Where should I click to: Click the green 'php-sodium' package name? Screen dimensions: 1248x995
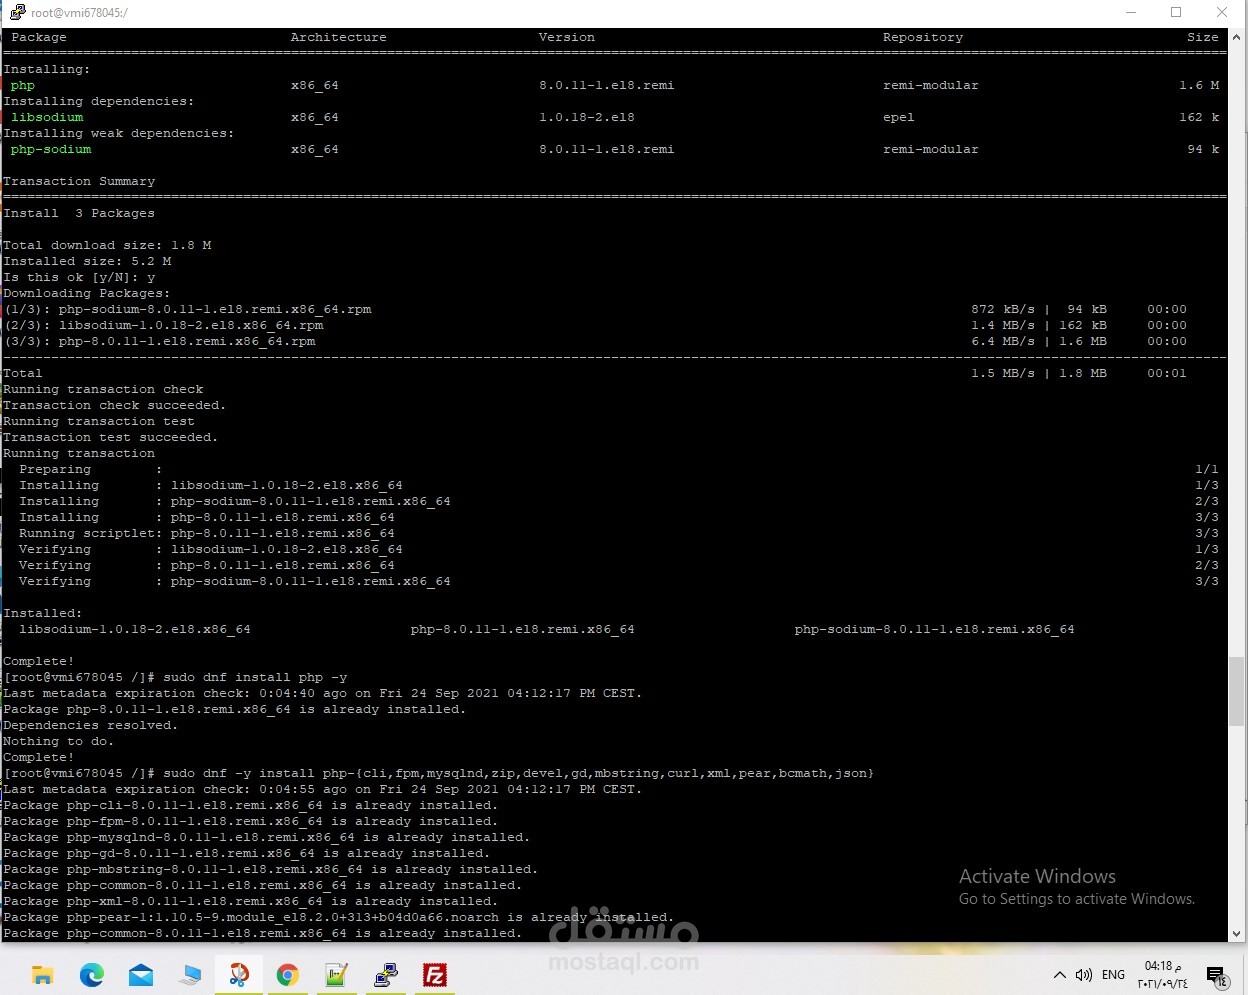(51, 149)
